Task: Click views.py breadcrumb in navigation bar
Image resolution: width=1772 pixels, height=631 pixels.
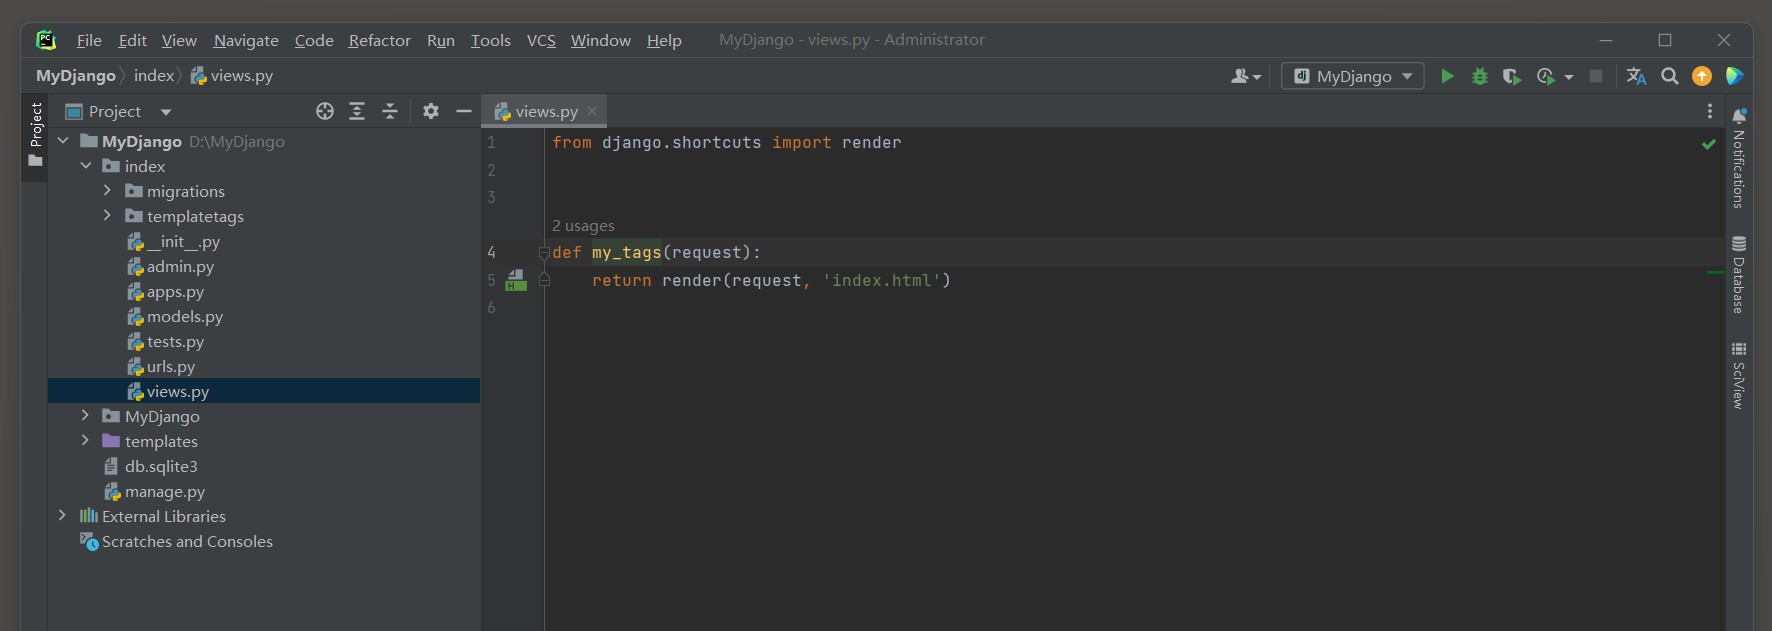Action: pyautogui.click(x=232, y=76)
